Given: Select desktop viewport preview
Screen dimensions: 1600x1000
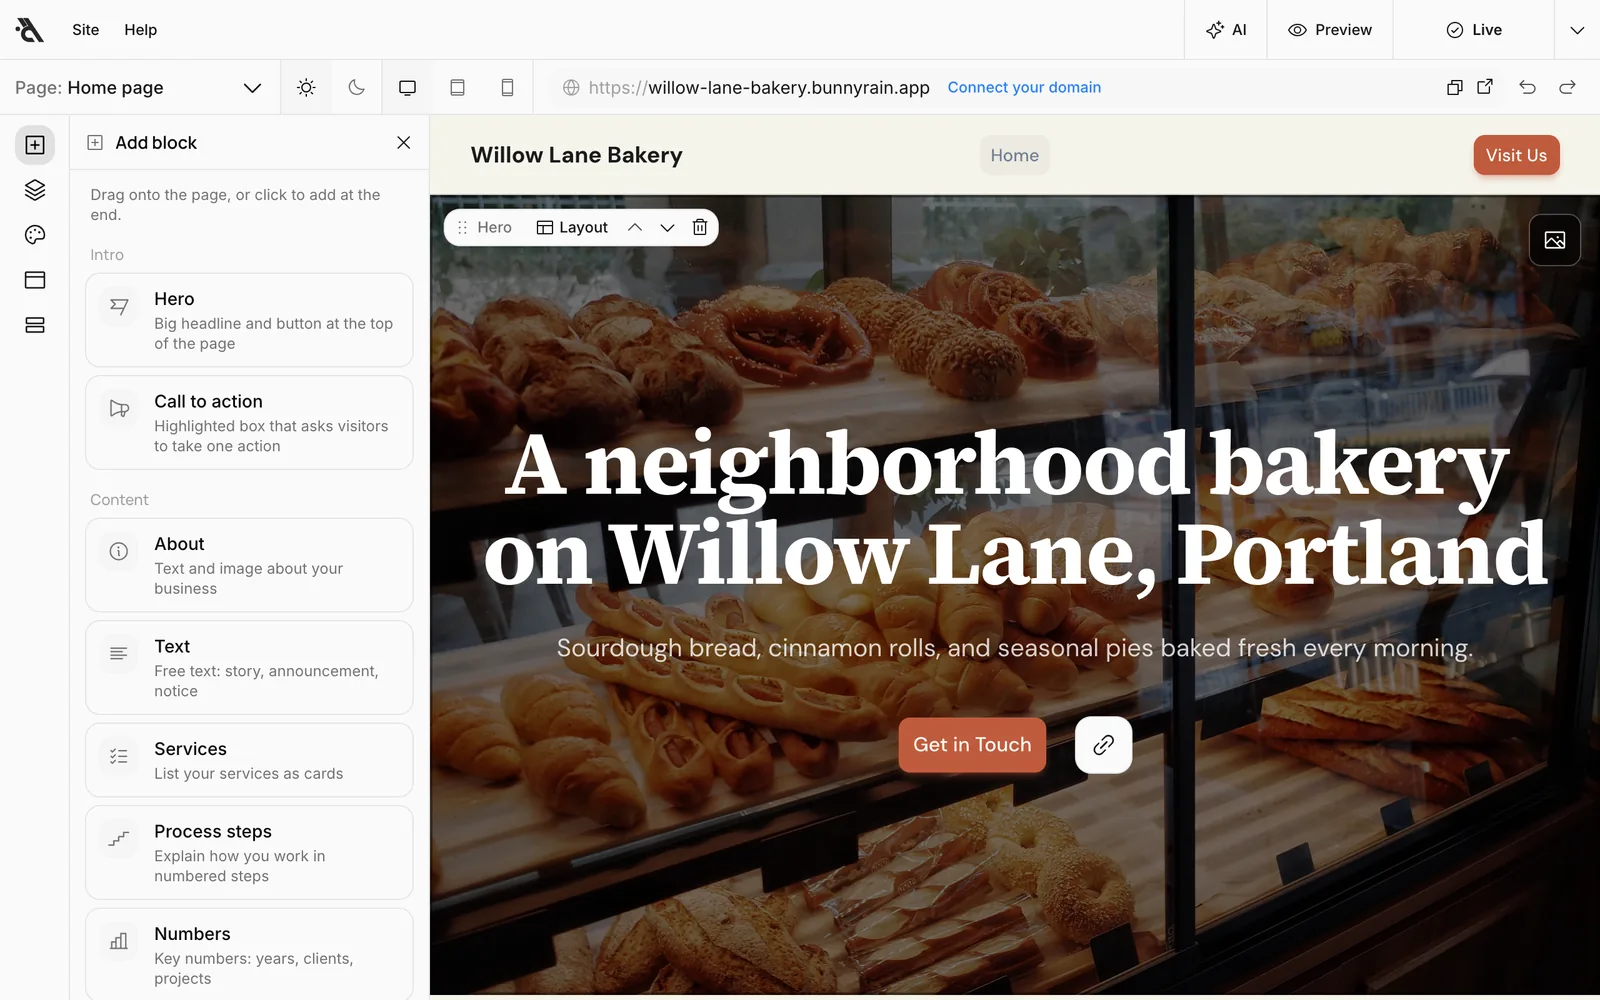Looking at the screenshot, I should coord(407,88).
